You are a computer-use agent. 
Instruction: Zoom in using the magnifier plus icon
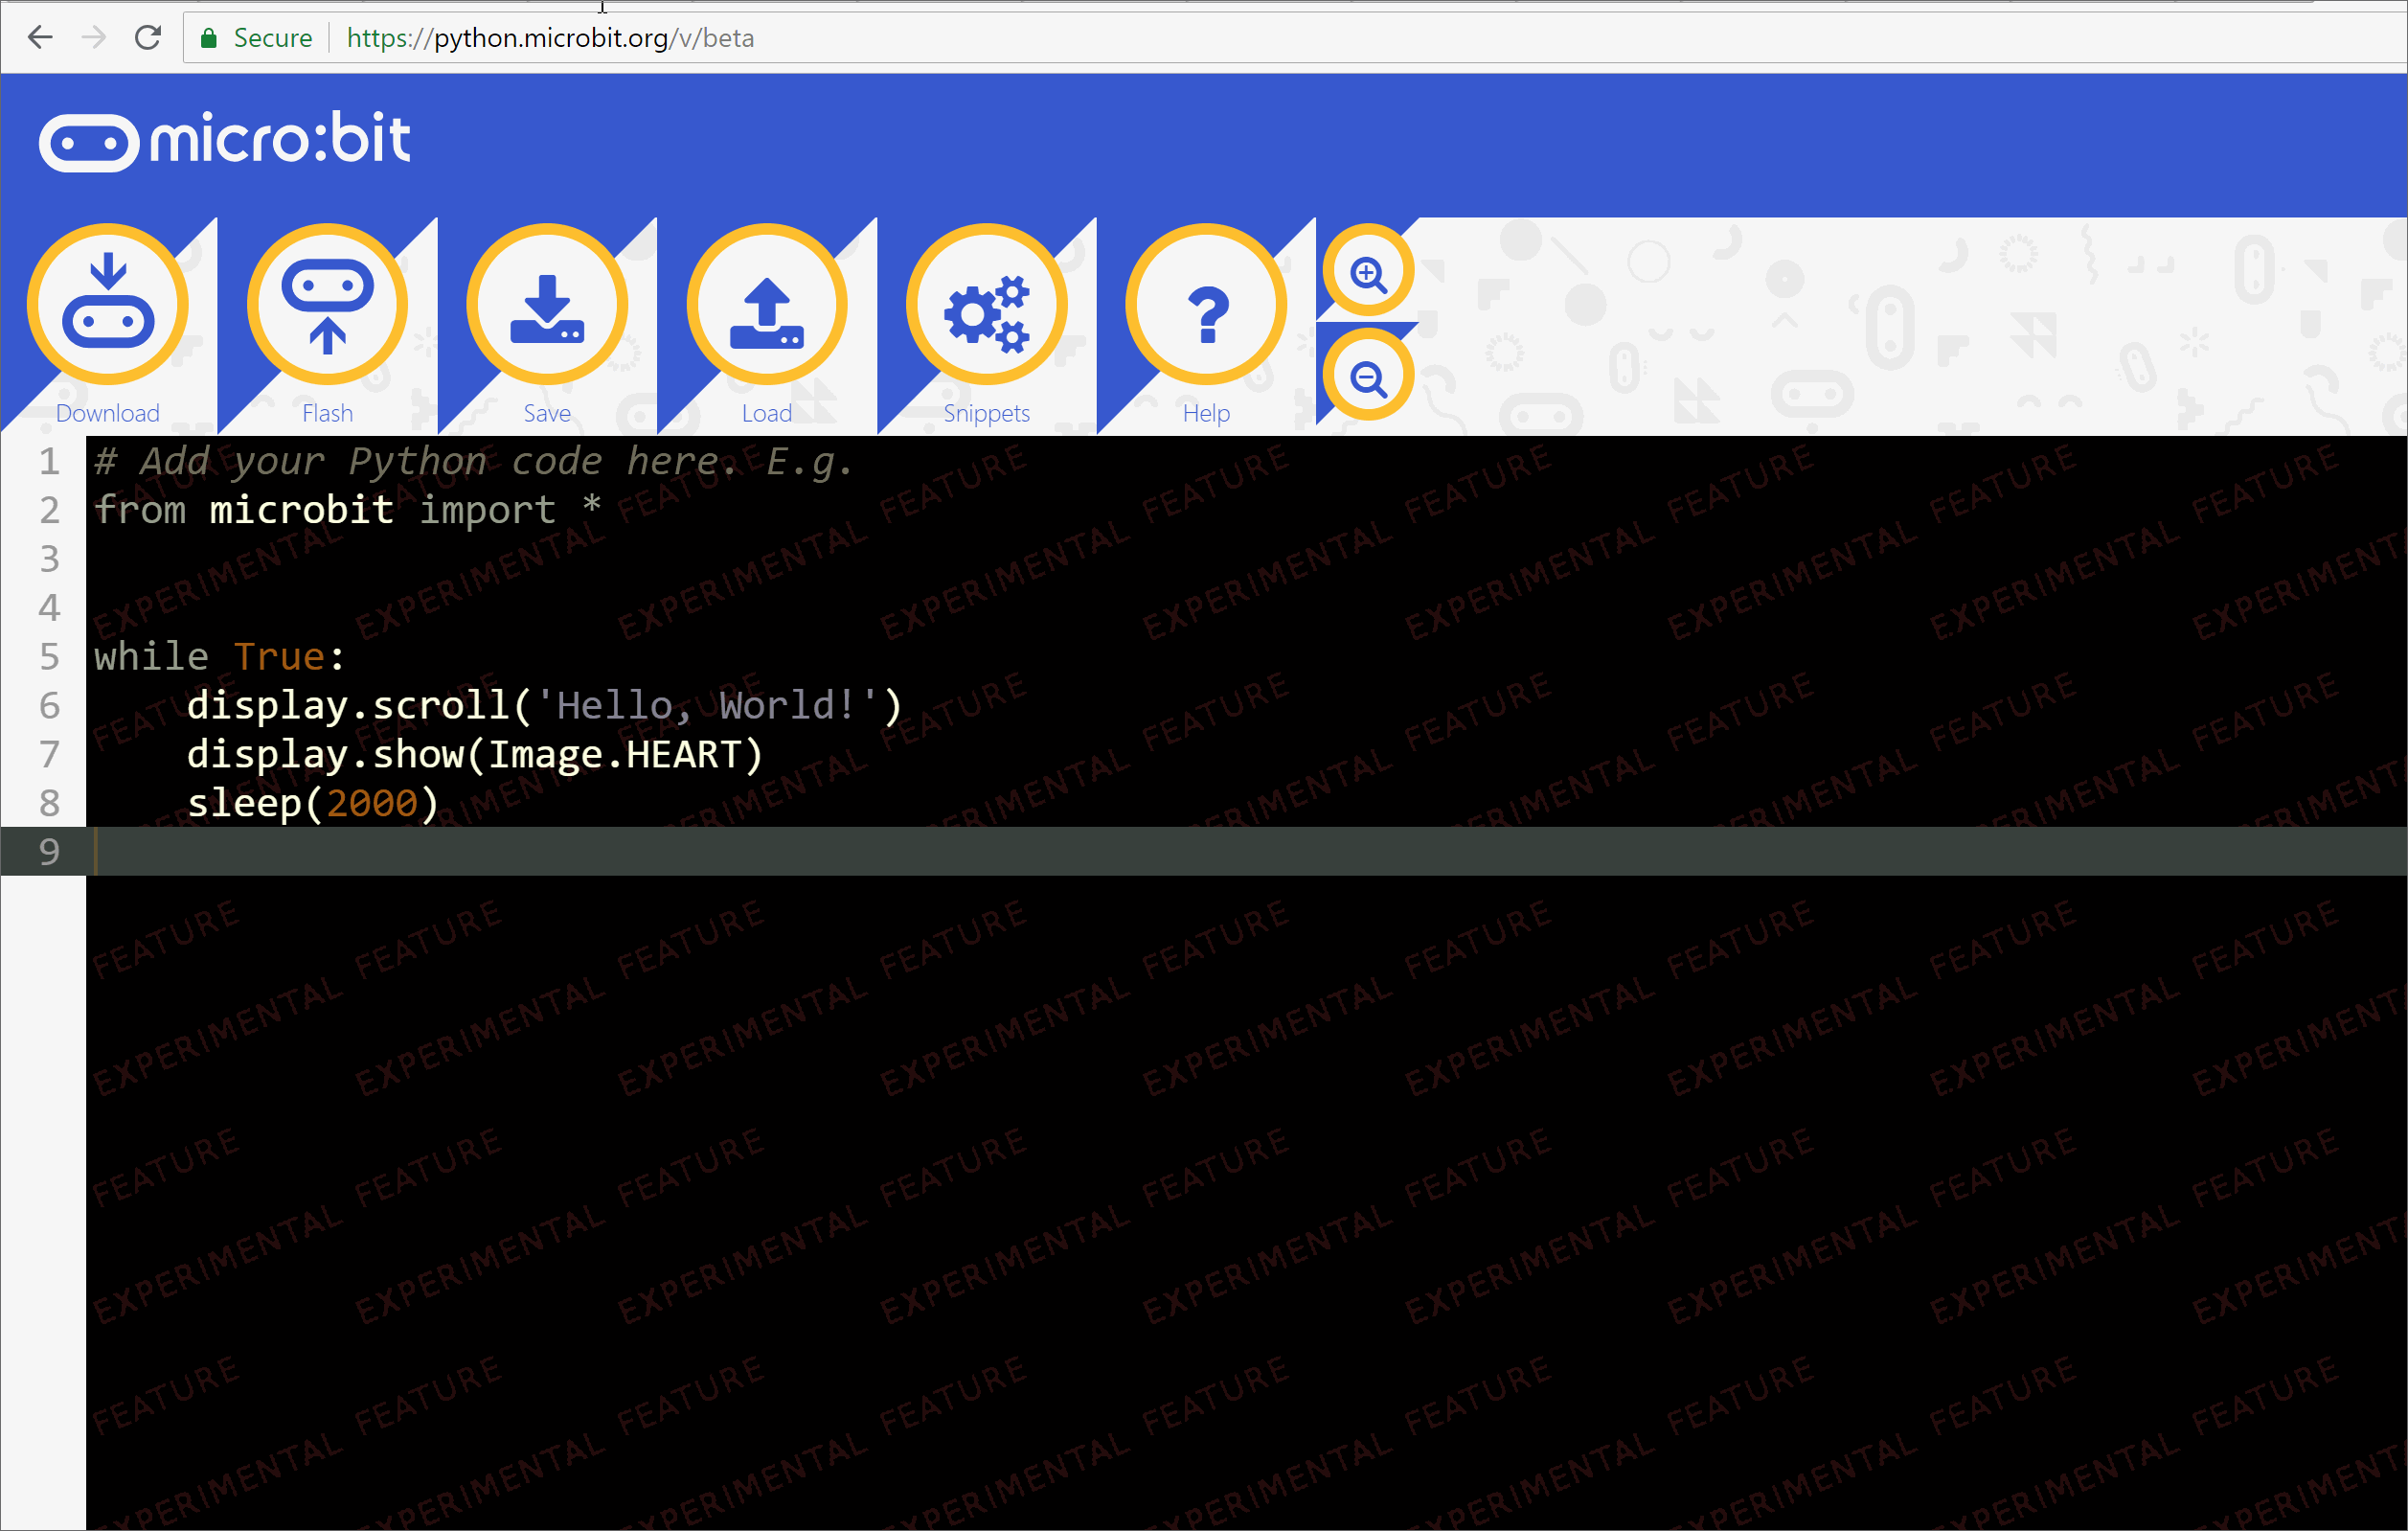[x=1368, y=272]
